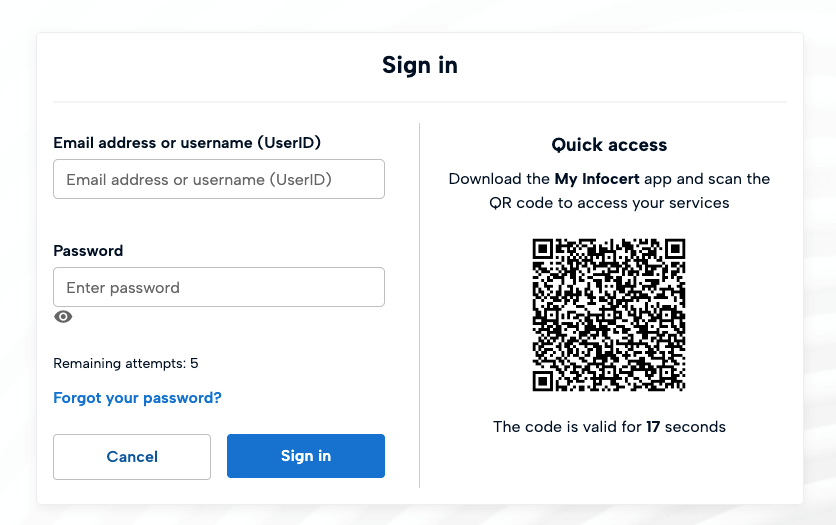This screenshot has width=836, height=525.
Task: Click the Quick access heading
Action: (x=609, y=145)
